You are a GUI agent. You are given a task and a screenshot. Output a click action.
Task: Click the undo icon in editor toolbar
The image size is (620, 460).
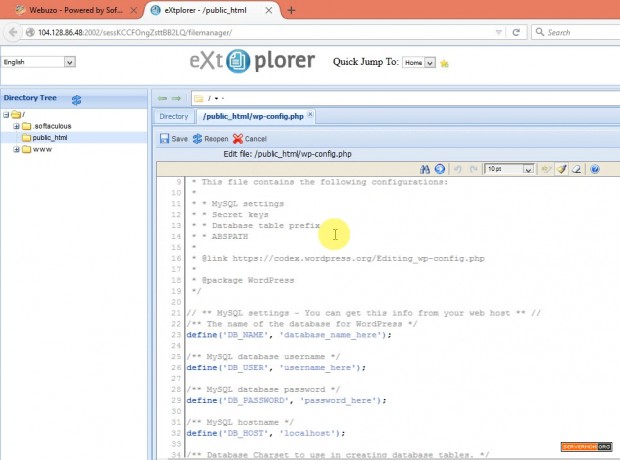click(x=458, y=169)
